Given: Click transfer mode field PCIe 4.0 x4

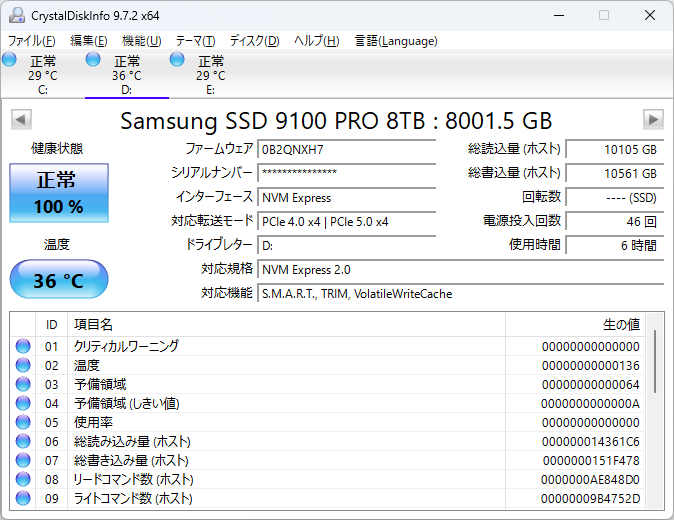Looking at the screenshot, I should tap(346, 222).
